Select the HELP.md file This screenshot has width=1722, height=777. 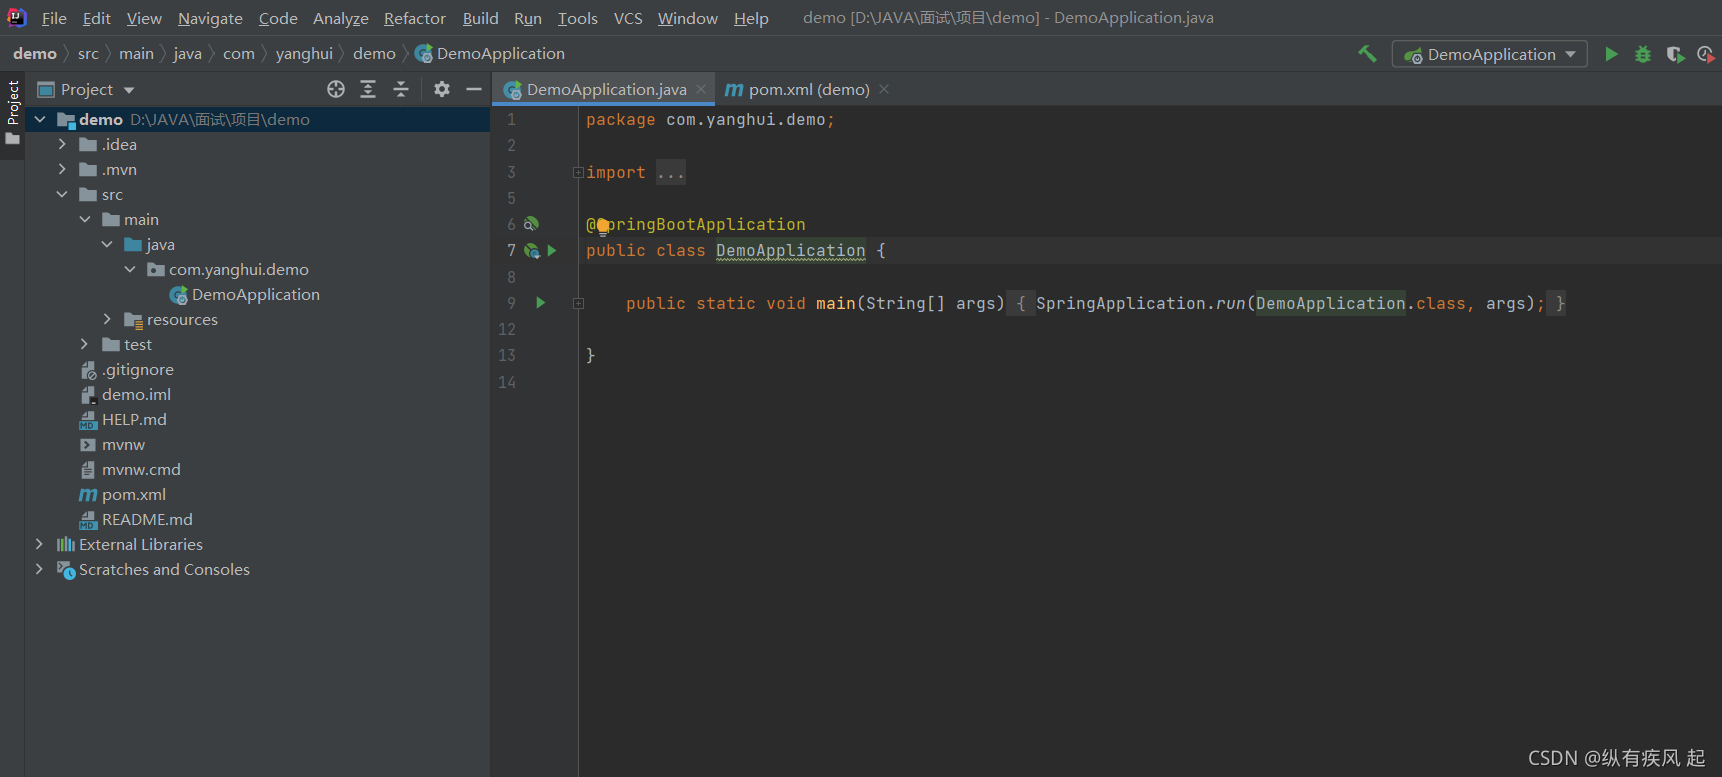coord(134,419)
